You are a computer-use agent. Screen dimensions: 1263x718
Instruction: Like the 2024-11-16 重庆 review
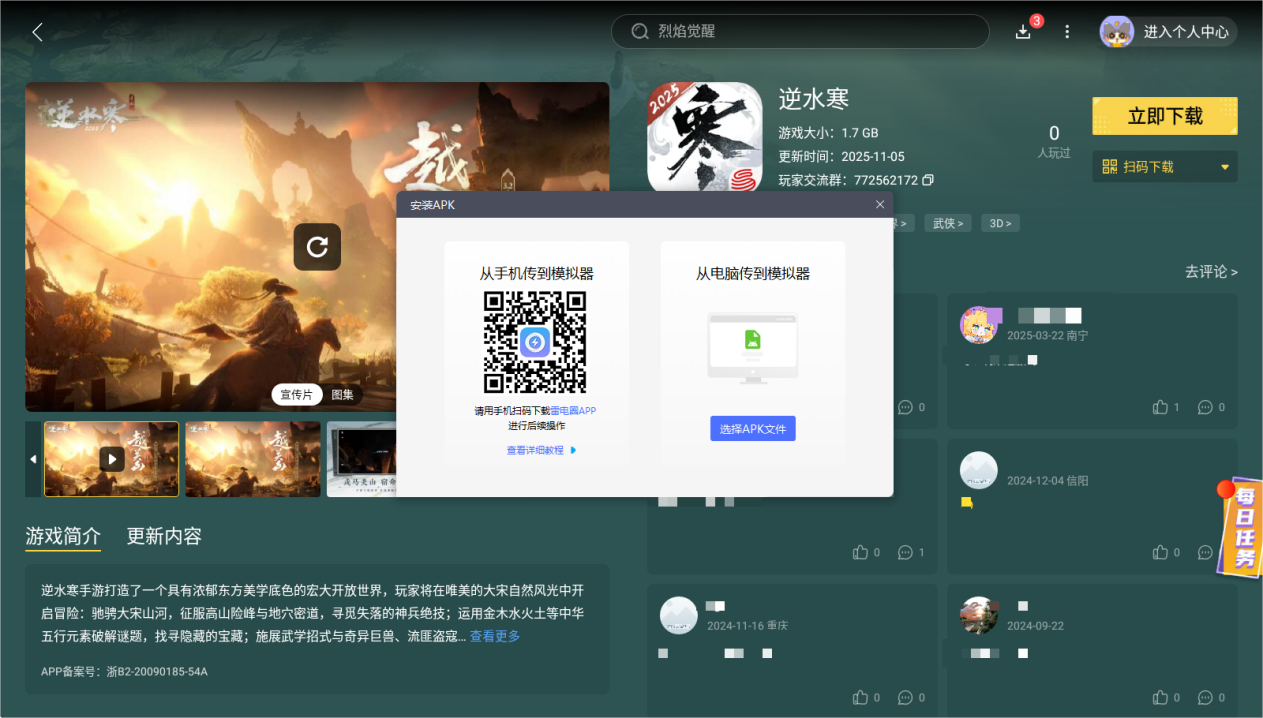coord(860,697)
